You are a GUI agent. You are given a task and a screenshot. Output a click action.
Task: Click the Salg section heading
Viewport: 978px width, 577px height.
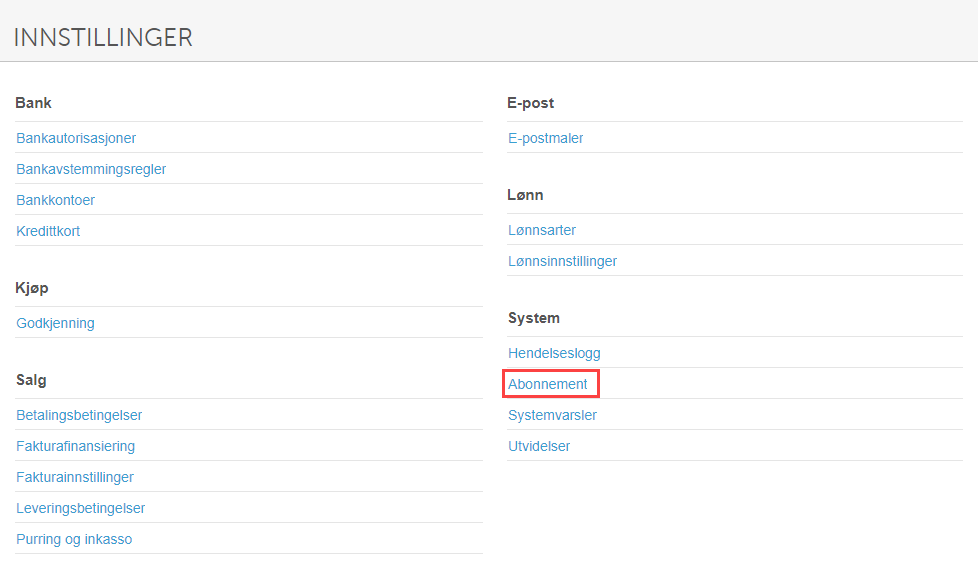pos(31,380)
